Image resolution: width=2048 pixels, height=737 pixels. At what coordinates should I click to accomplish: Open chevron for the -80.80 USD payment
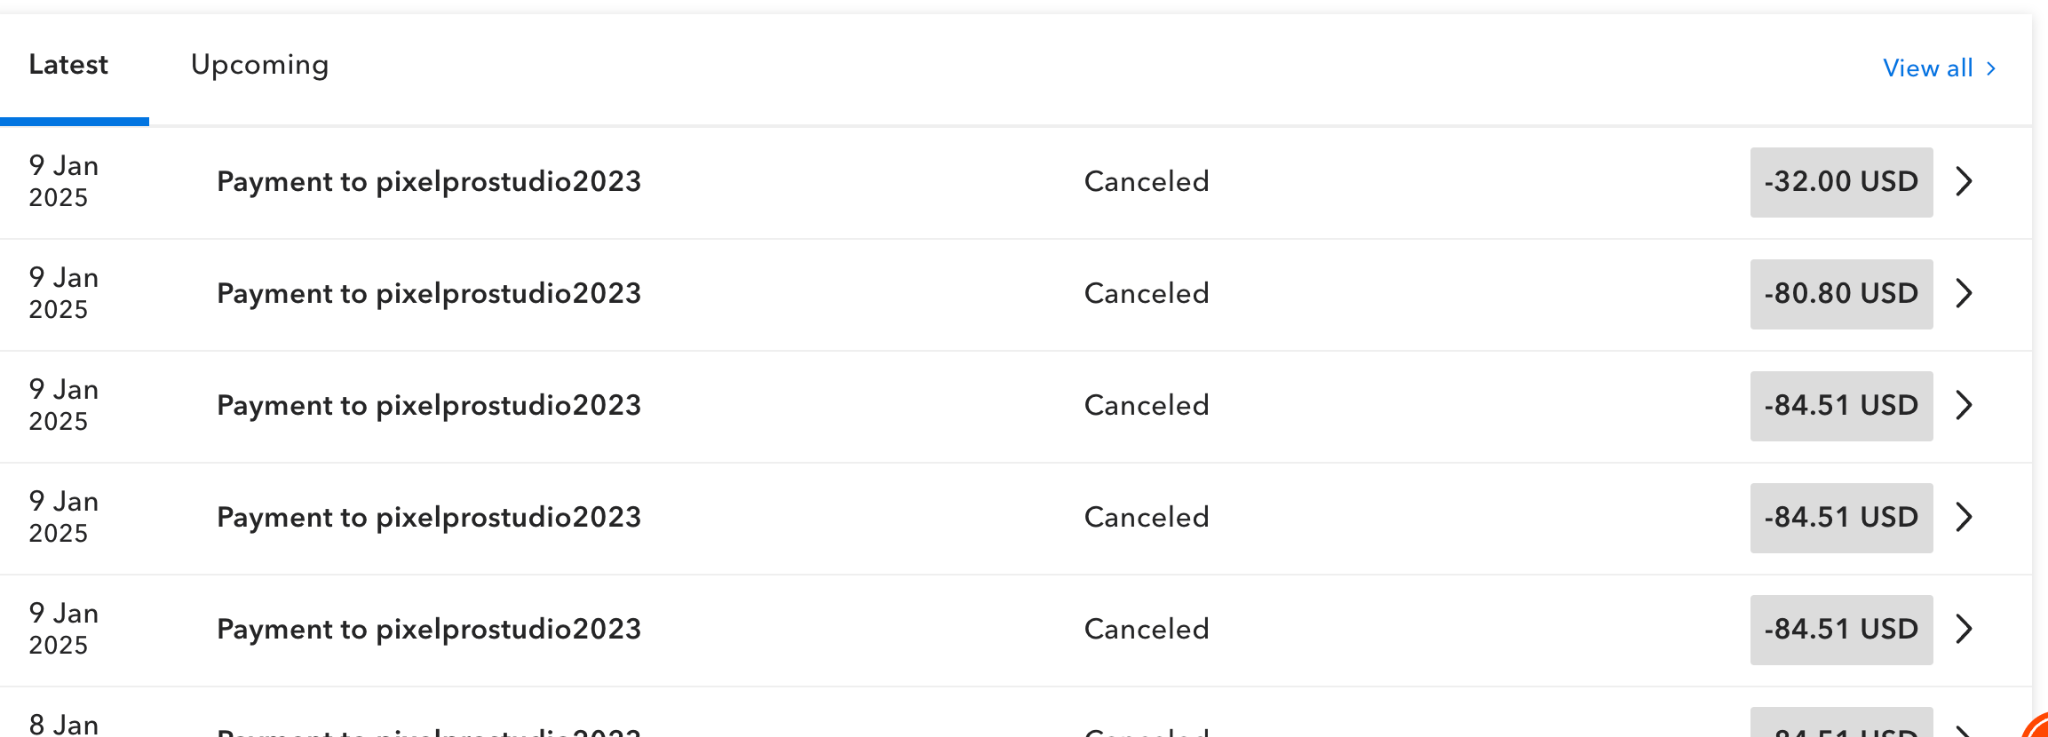click(1964, 293)
